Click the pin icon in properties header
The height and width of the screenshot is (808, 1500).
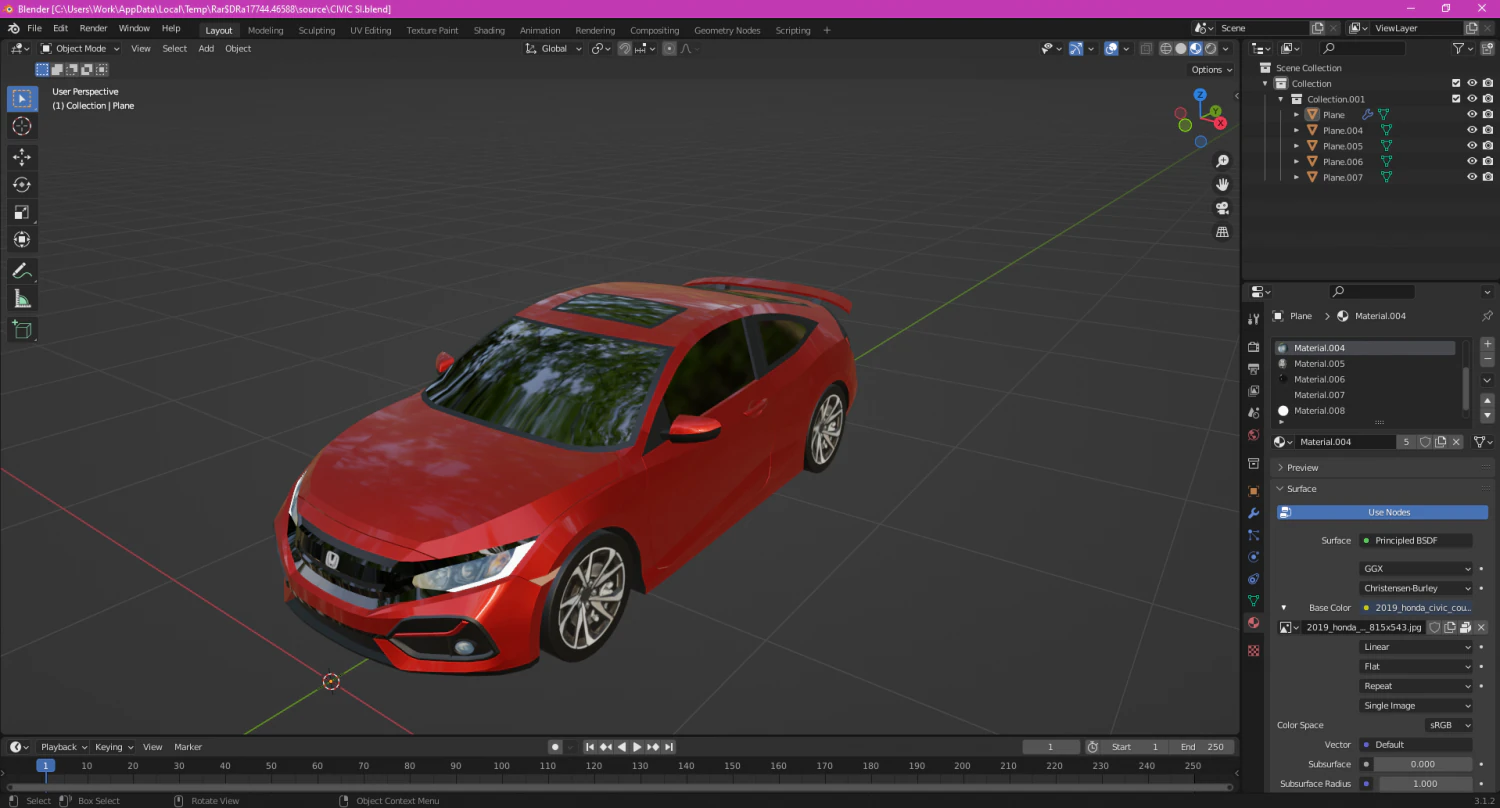[x=1487, y=316]
